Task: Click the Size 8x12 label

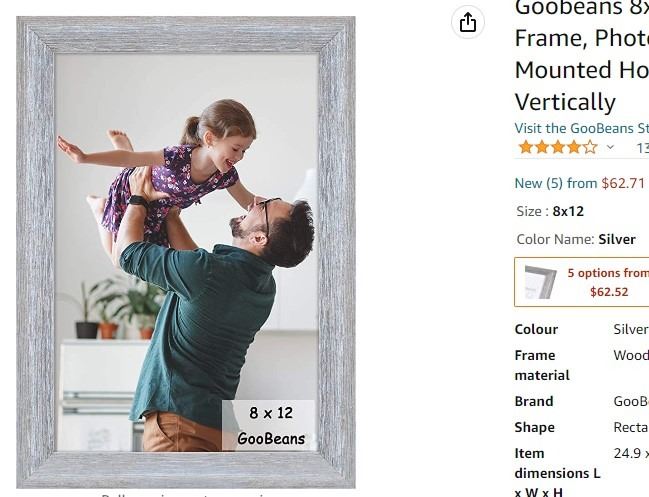Action: (550, 211)
